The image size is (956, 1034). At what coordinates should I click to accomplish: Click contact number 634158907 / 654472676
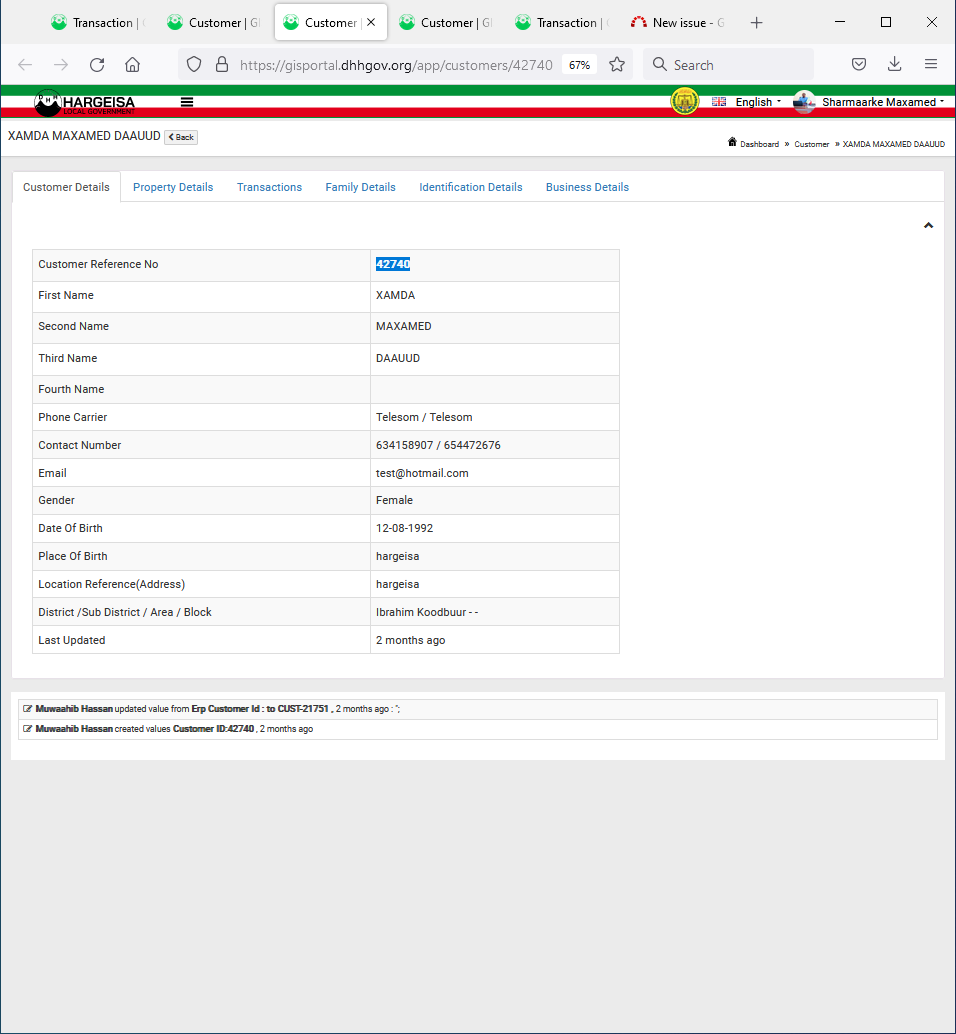pos(438,445)
